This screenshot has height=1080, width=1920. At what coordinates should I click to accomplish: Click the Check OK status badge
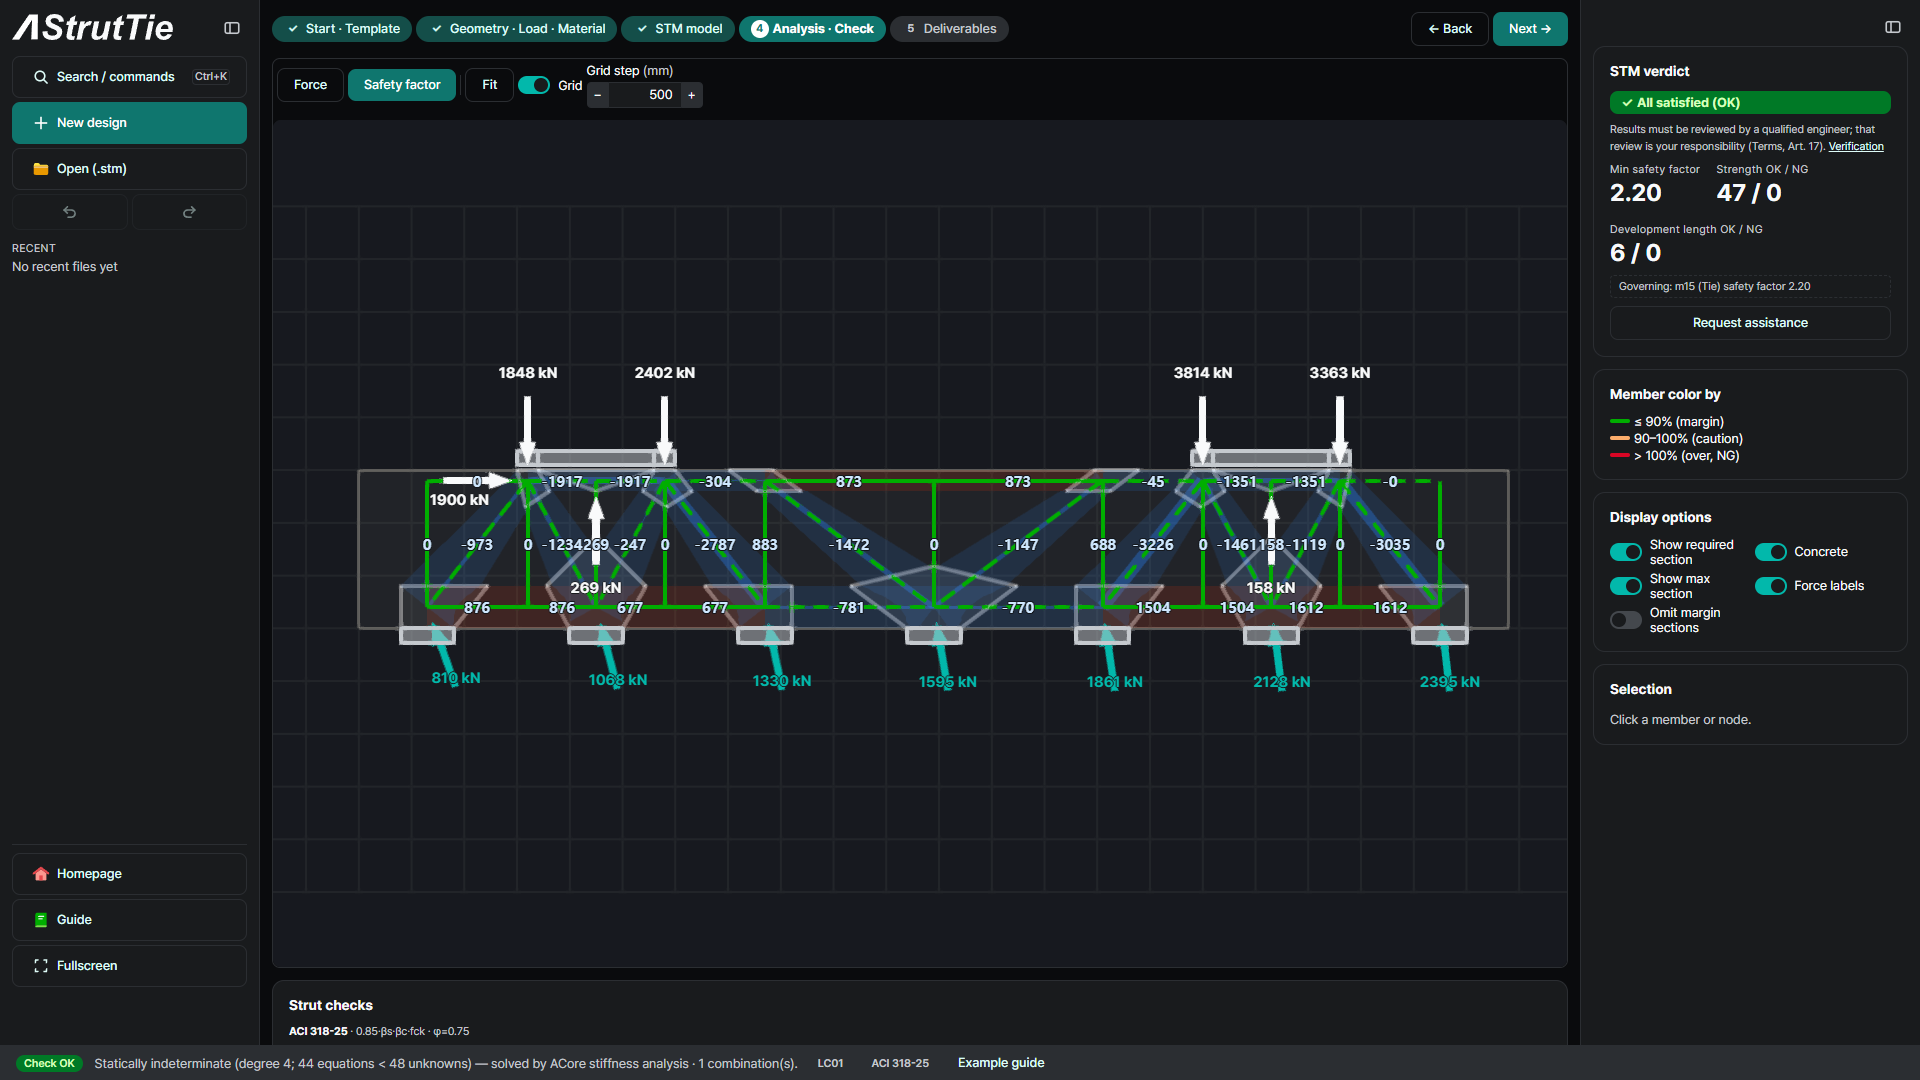tap(49, 1063)
